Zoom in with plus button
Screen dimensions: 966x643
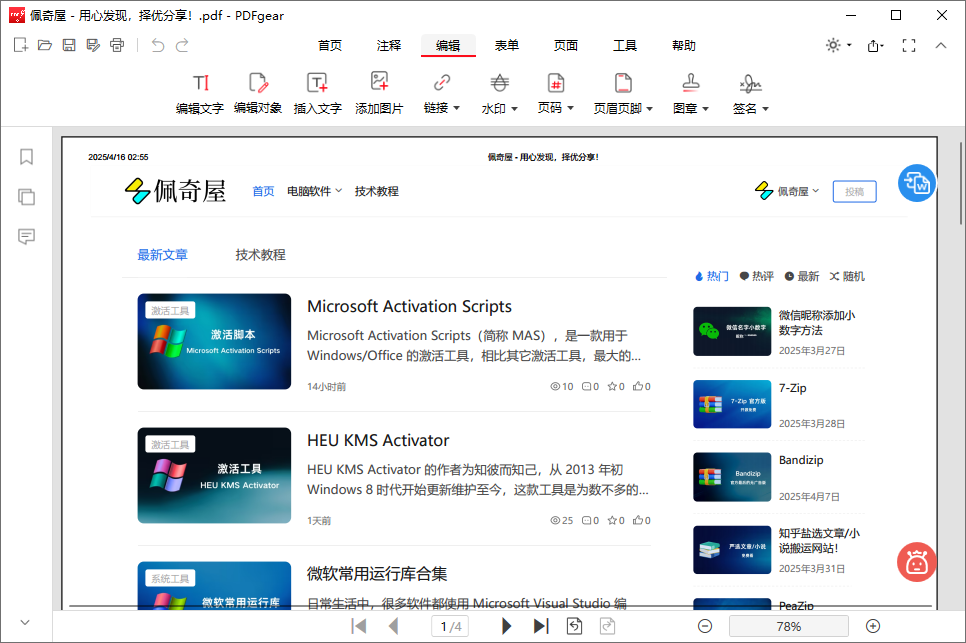click(x=873, y=626)
